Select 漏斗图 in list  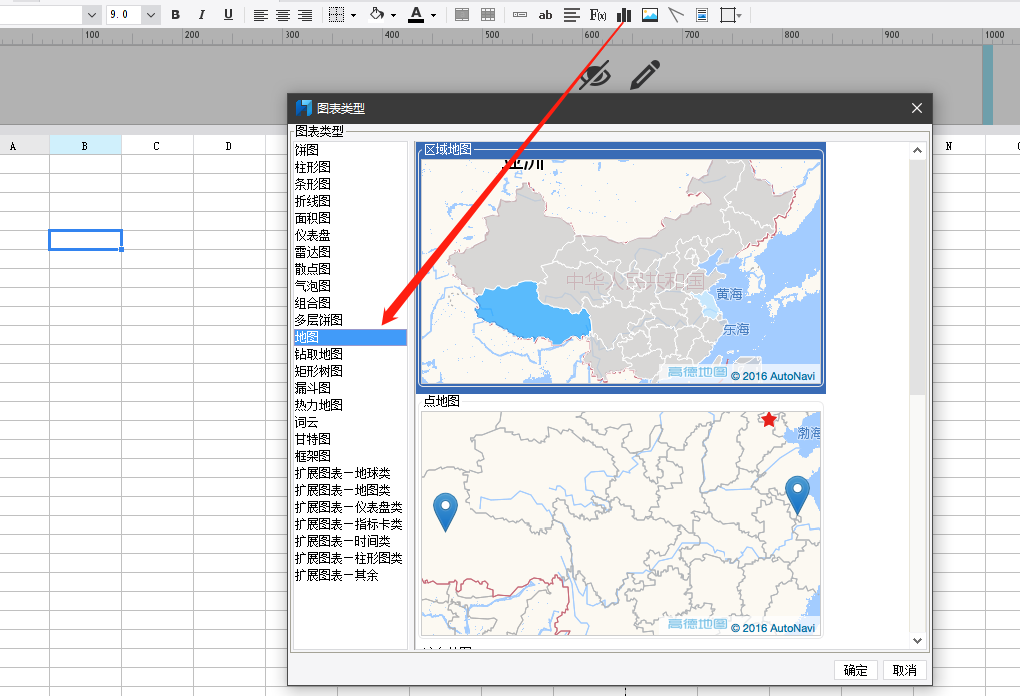pos(350,388)
